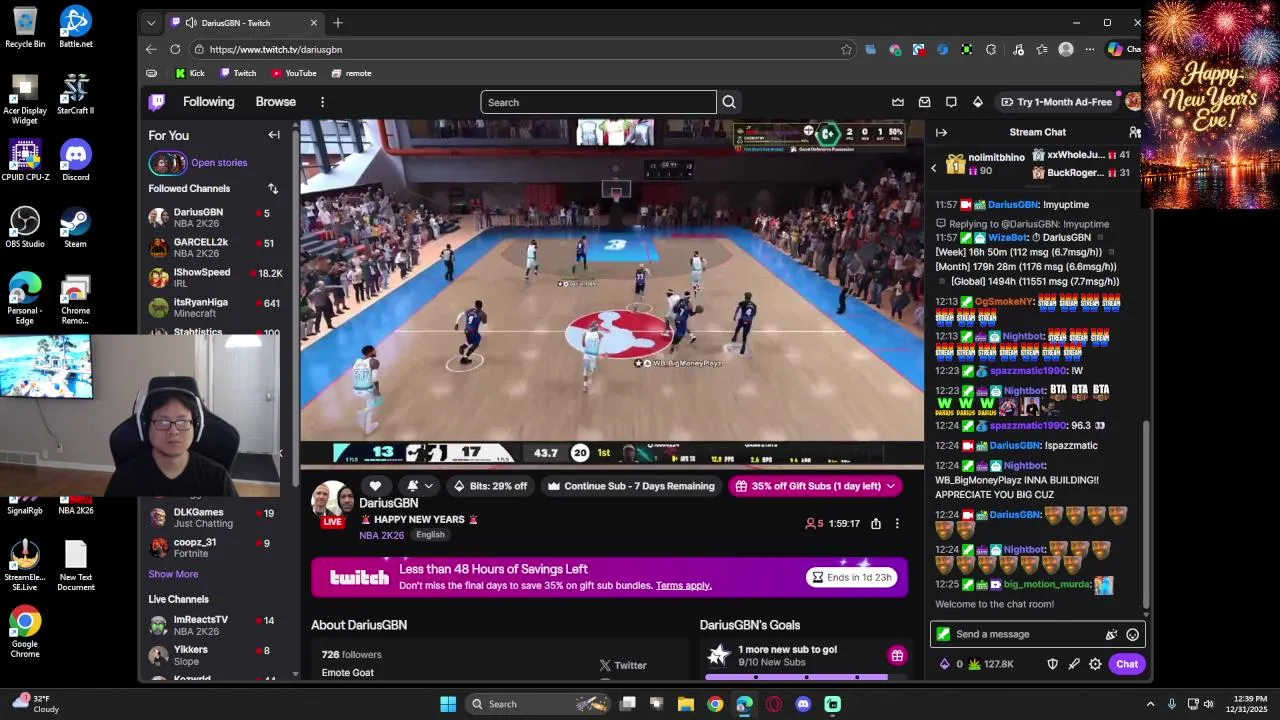
Task: Expand Show More followed channels
Action: click(173, 574)
